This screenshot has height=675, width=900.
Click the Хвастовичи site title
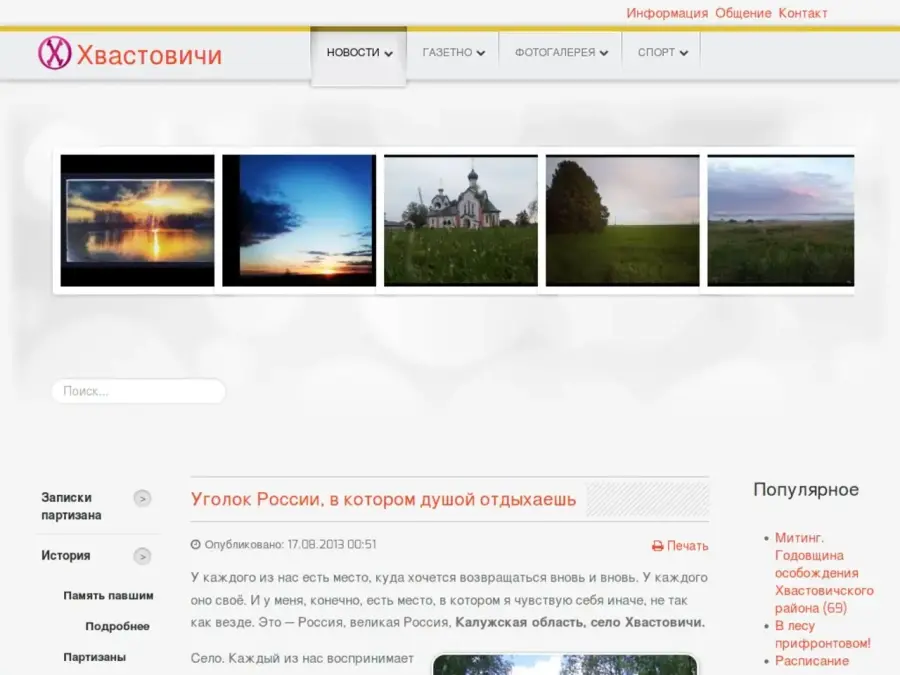tap(149, 55)
